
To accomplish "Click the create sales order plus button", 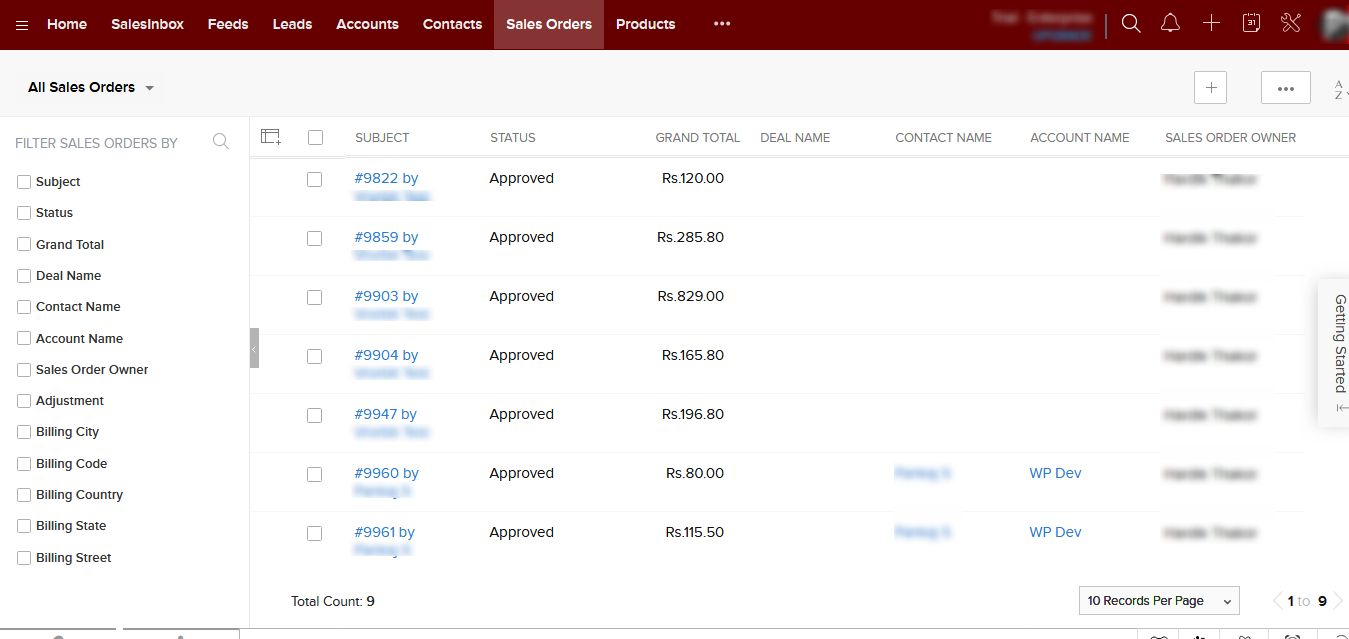I will (x=1211, y=87).
